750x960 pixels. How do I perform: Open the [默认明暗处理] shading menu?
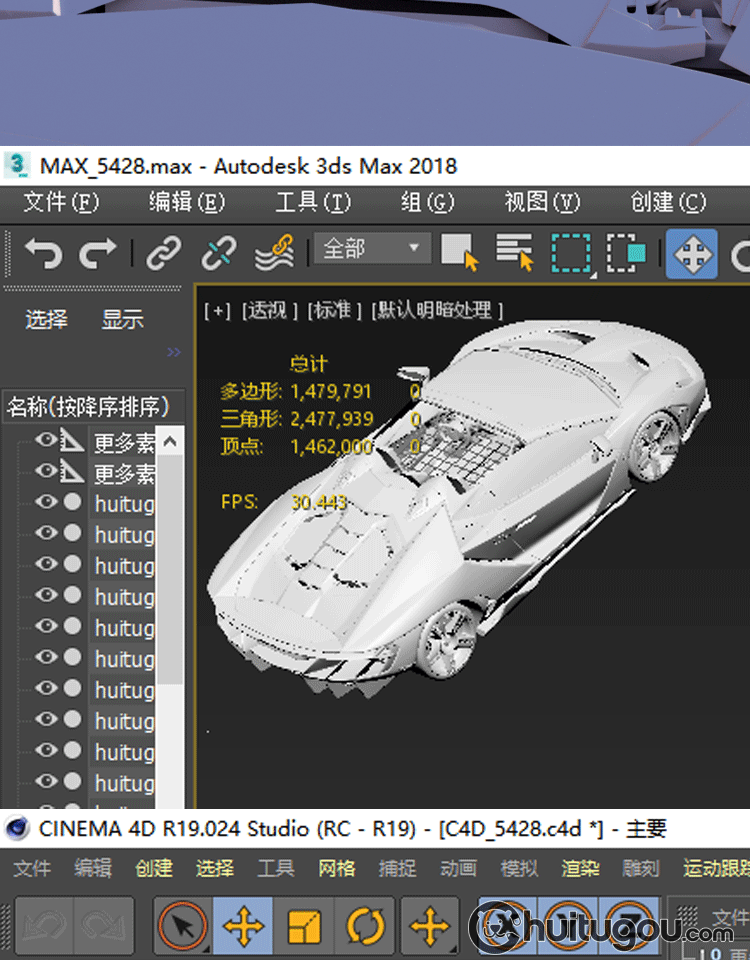pos(437,310)
